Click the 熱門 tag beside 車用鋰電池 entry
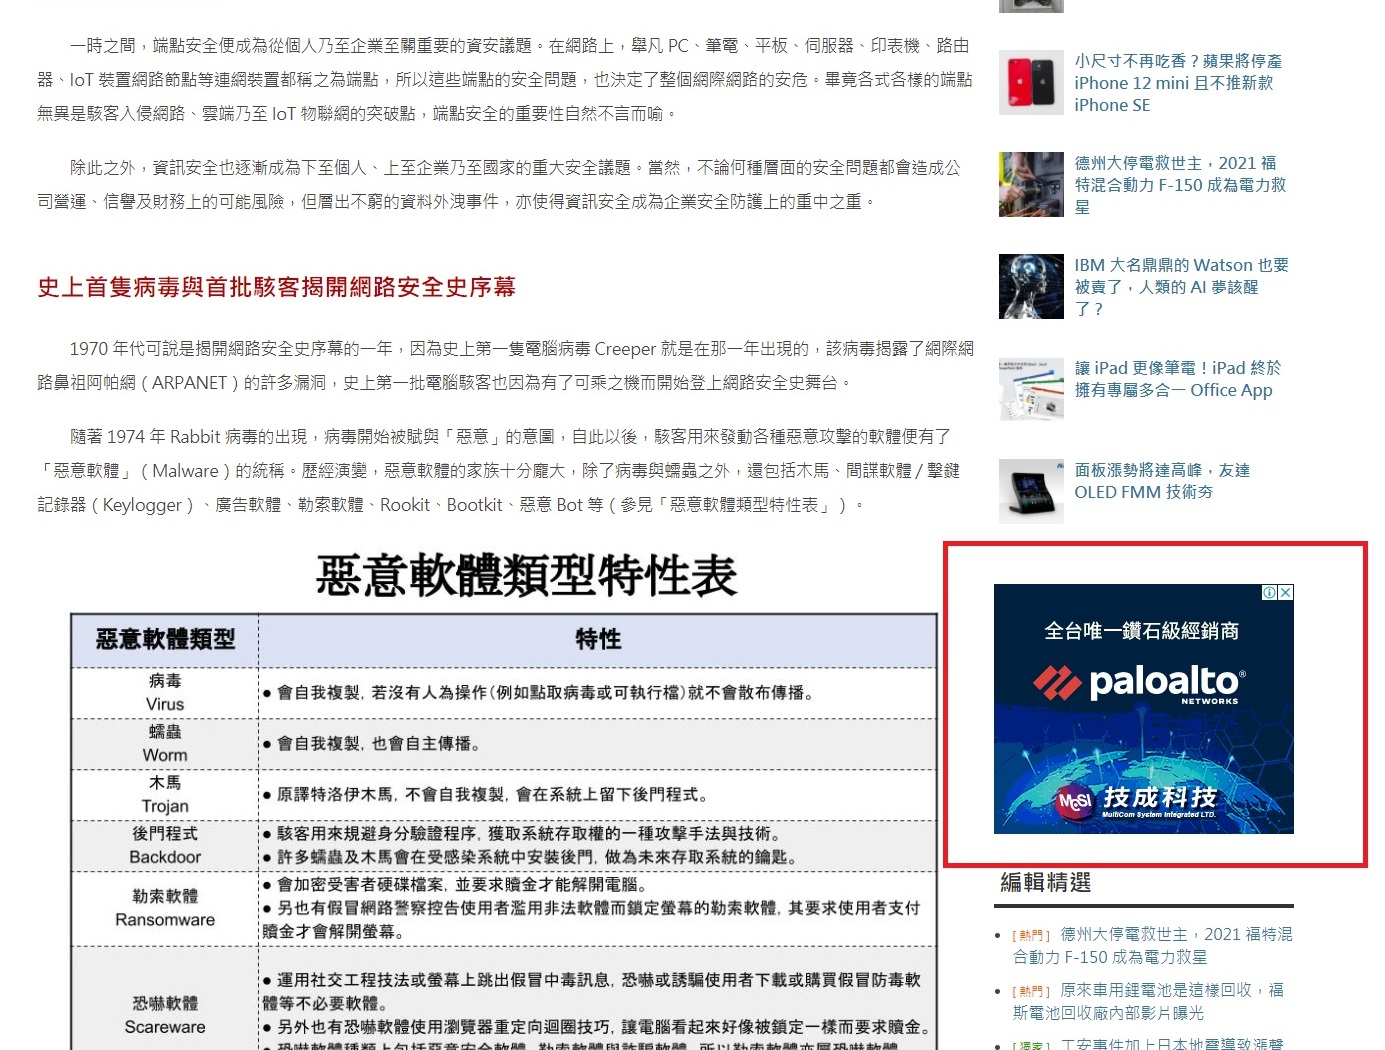Viewport: 1385px width, 1050px height. (1031, 992)
